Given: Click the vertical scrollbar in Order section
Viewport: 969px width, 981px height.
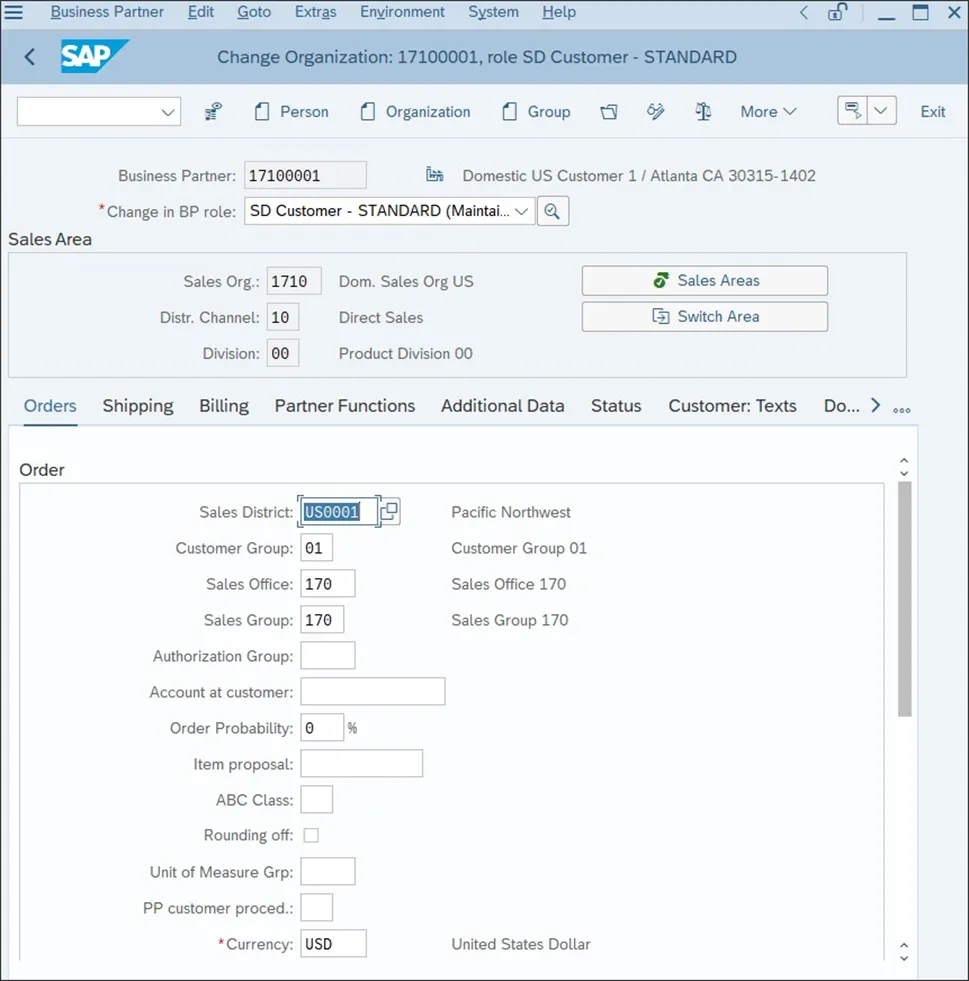Looking at the screenshot, I should [x=904, y=599].
